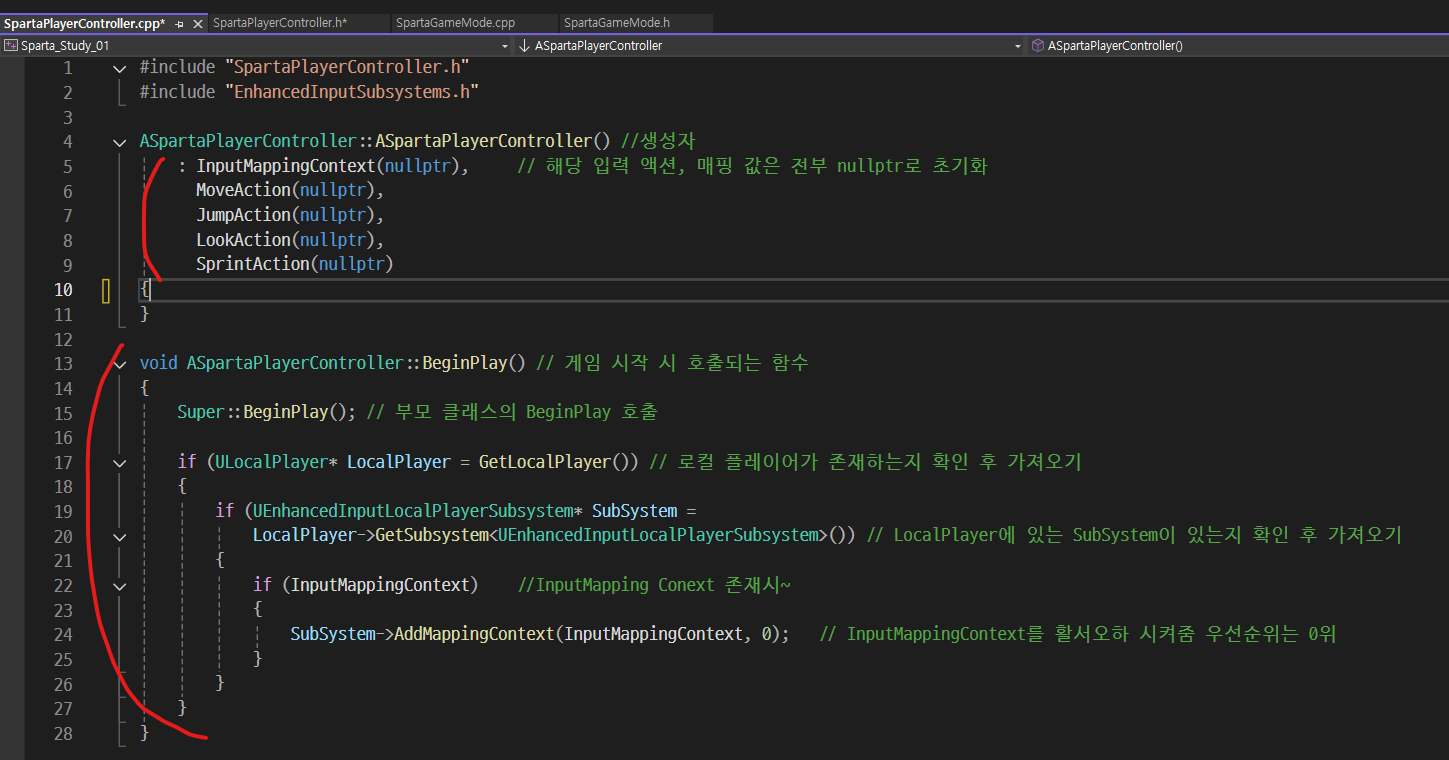
Task: Click the Sparta_Study_01 project icon
Action: click(x=11, y=45)
